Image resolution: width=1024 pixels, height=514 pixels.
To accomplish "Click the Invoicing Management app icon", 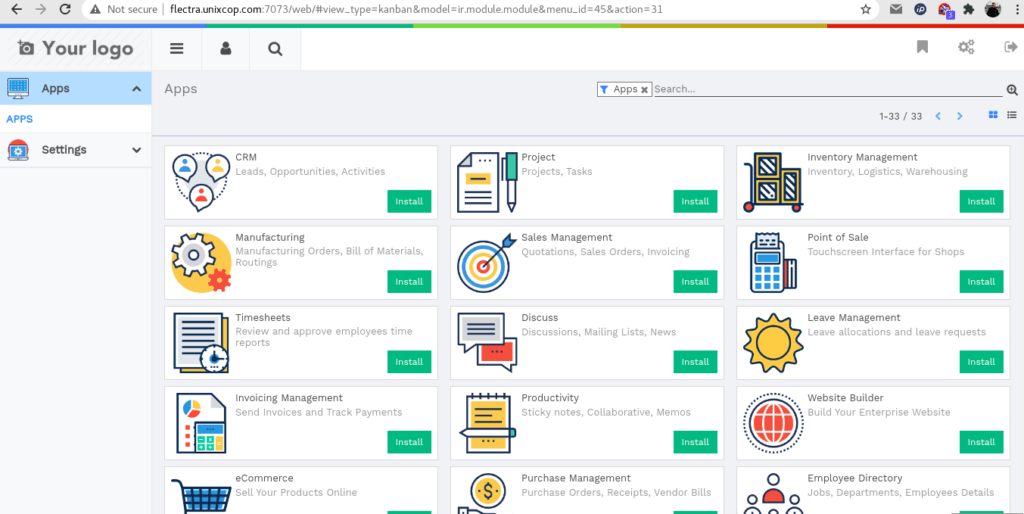I will tap(201, 423).
